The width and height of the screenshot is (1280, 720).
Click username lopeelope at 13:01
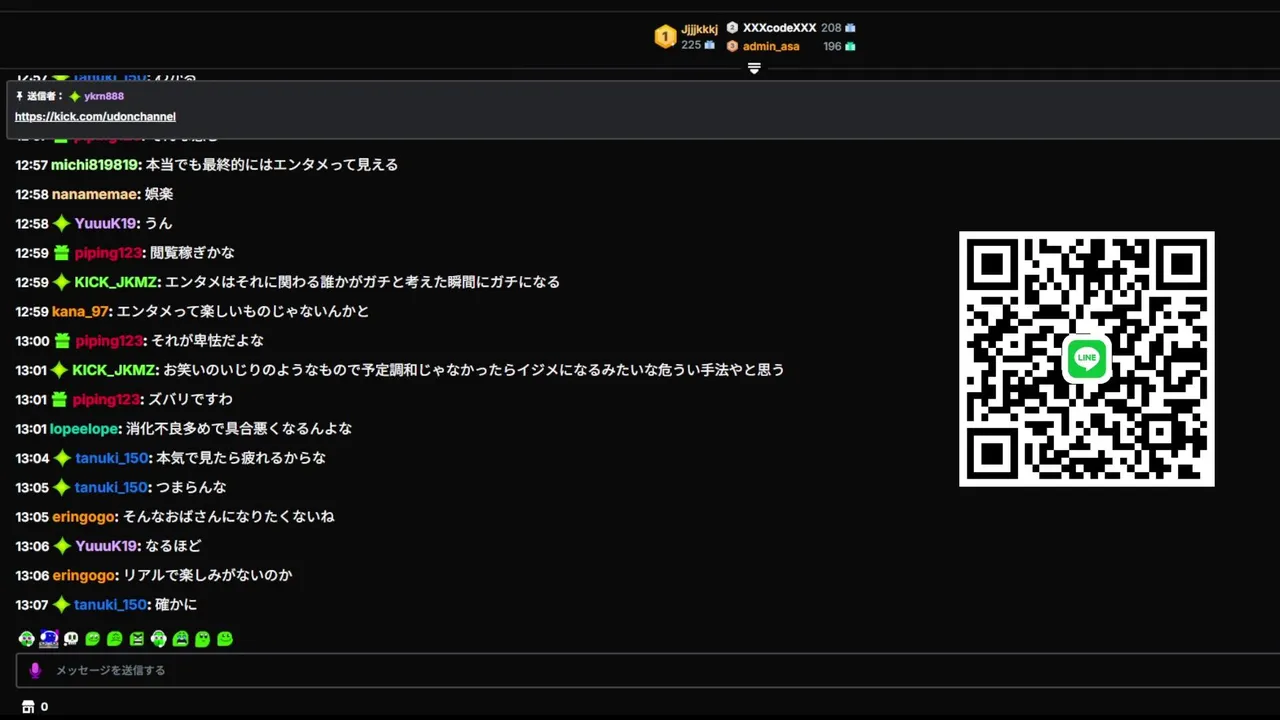click(x=85, y=429)
